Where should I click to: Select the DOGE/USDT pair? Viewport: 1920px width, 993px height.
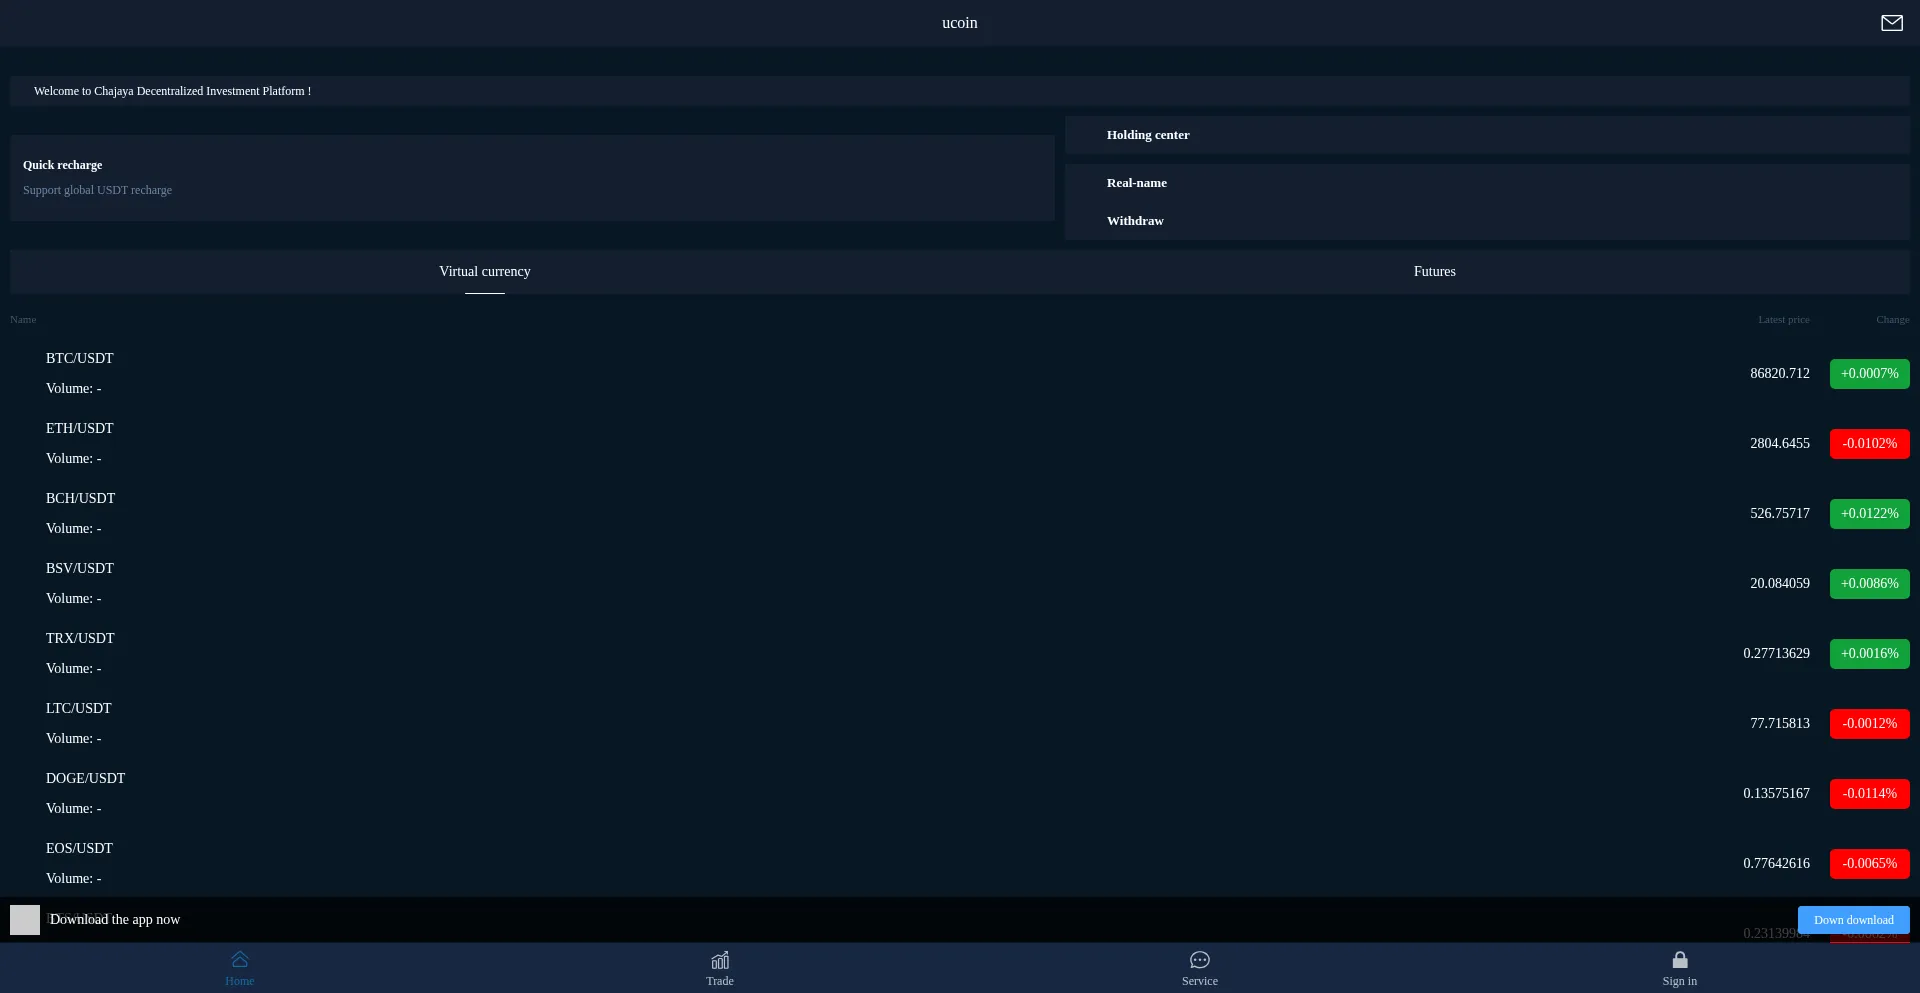click(86, 779)
